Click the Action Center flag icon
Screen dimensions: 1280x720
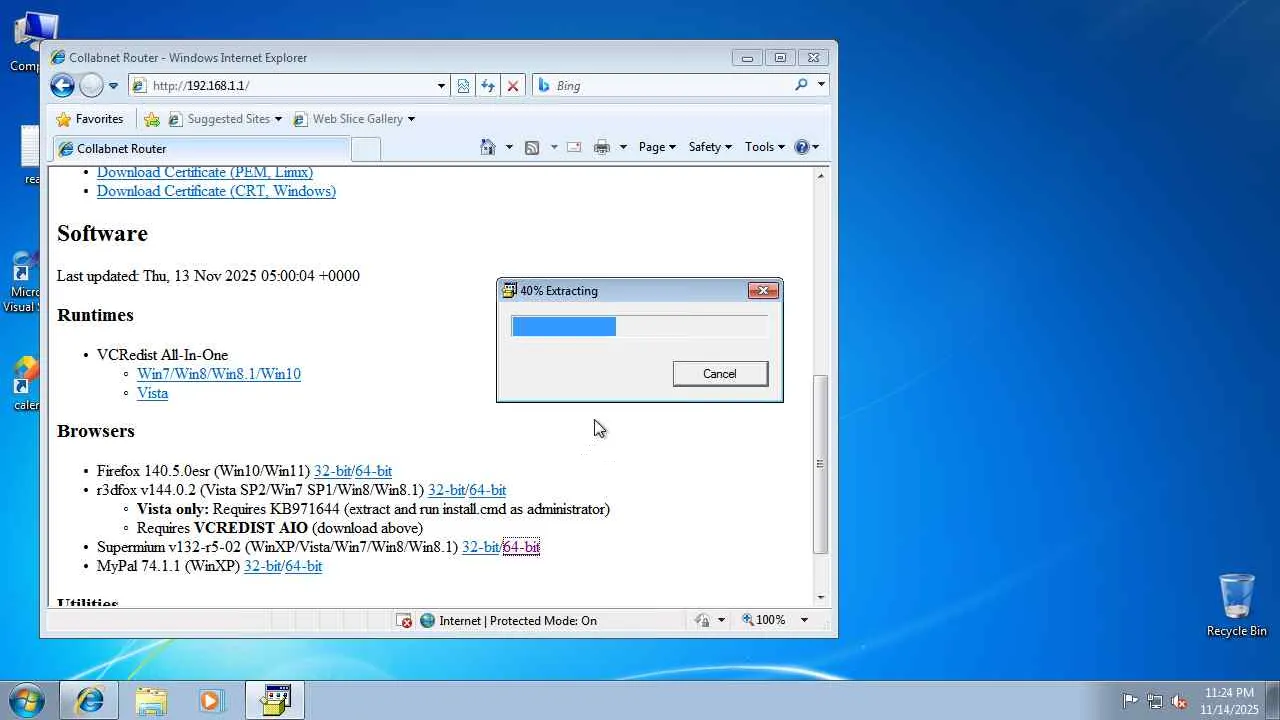pyautogui.click(x=1130, y=701)
